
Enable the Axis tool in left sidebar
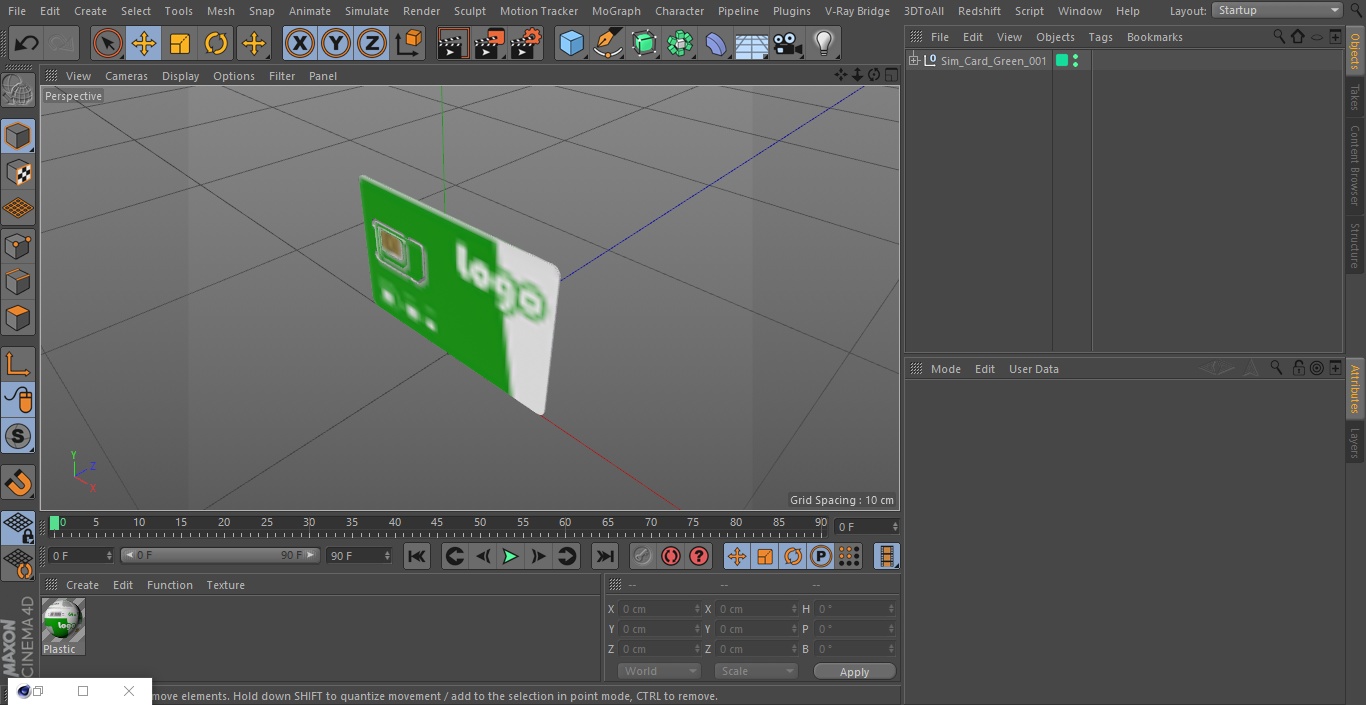pos(18,364)
